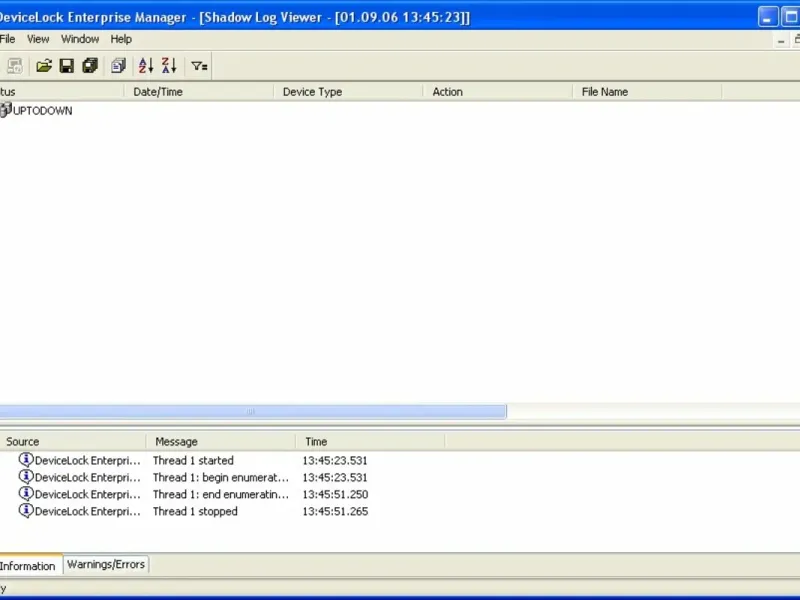Click the save-all stacked disks icon

[90, 66]
